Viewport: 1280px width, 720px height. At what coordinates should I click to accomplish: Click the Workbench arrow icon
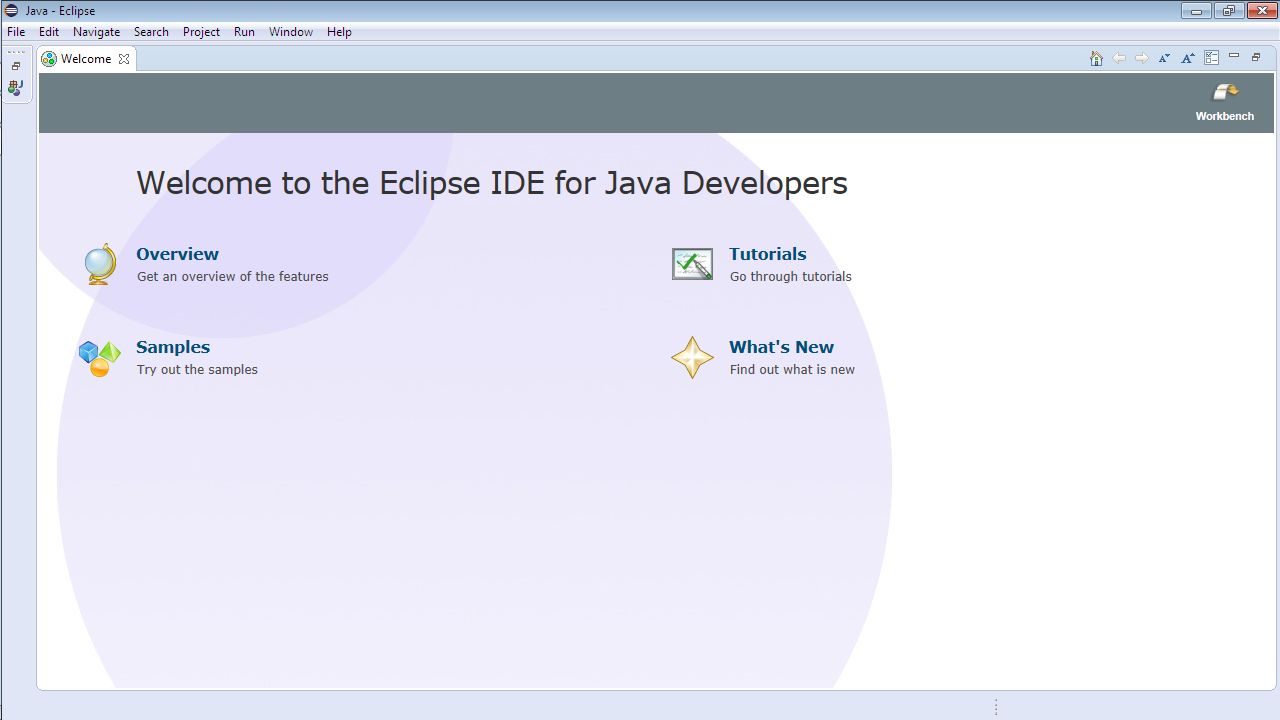[x=1225, y=93]
